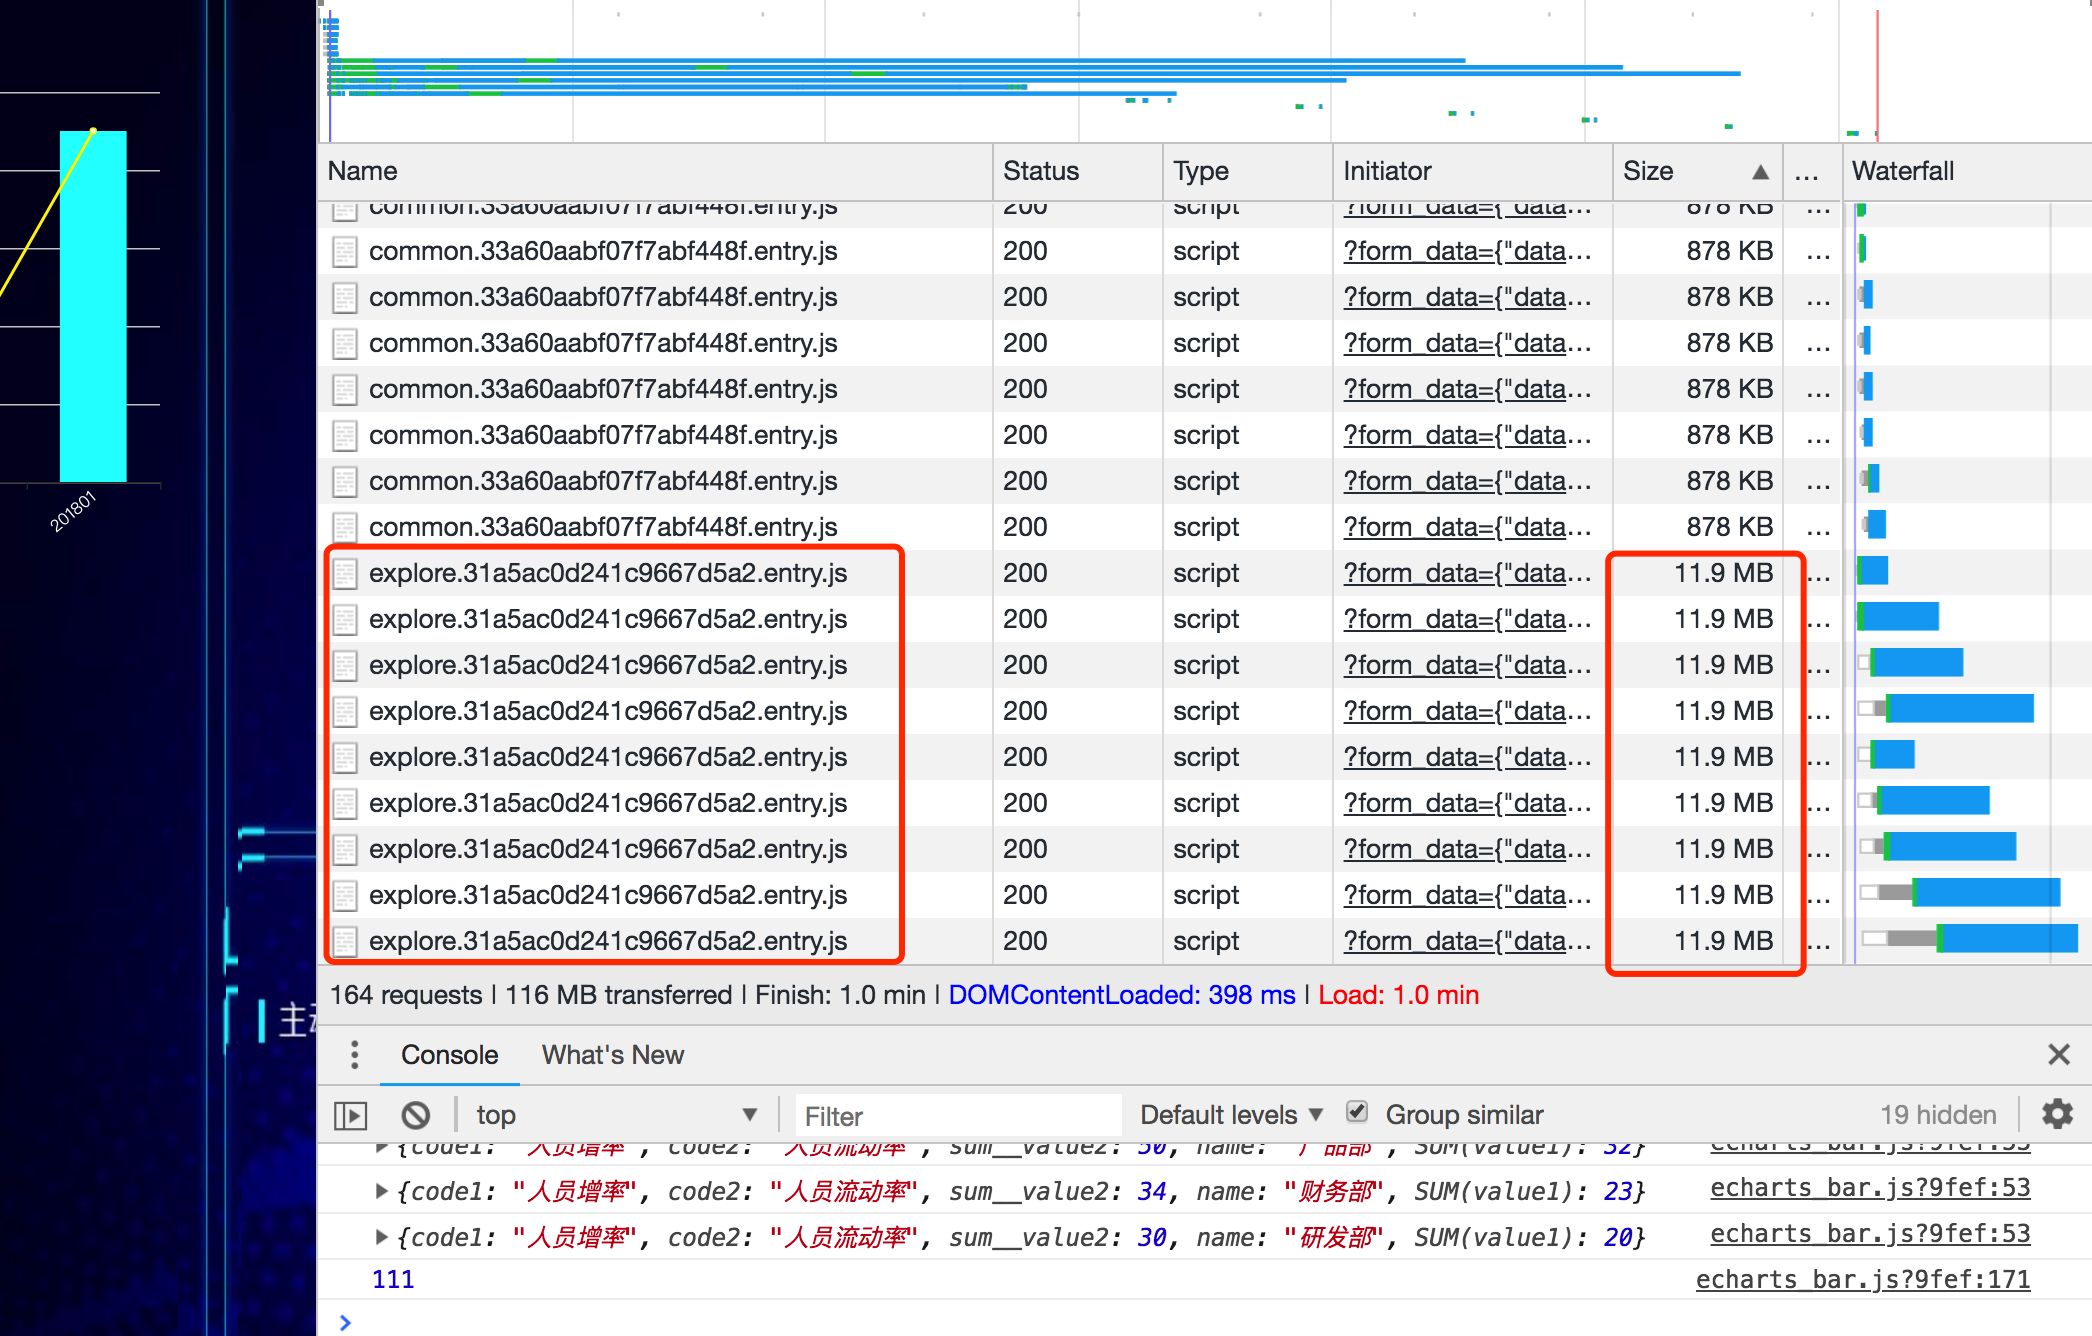Open echarts_bar.js?9fef:171 from the 111 log
Image resolution: width=2092 pixels, height=1336 pixels.
[1862, 1279]
